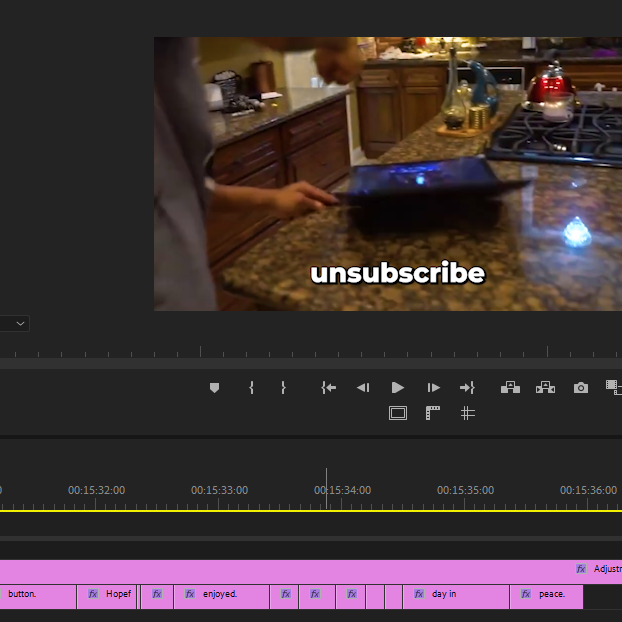Select the 'enjoyed.' caption clip
This screenshot has width=622, height=622.
(x=222, y=596)
